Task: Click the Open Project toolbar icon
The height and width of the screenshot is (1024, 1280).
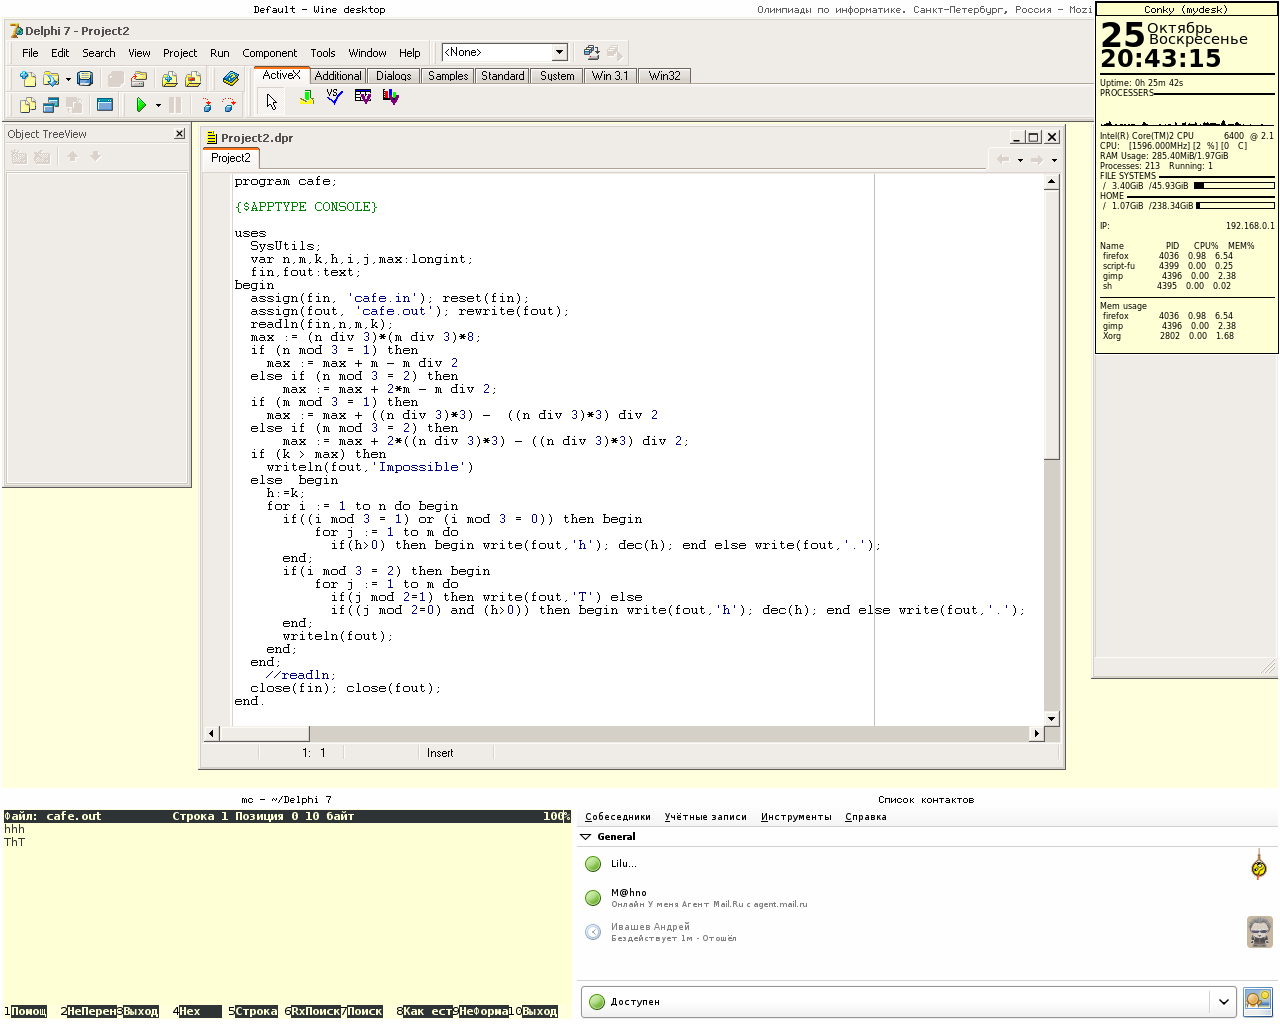Action: click(x=139, y=79)
